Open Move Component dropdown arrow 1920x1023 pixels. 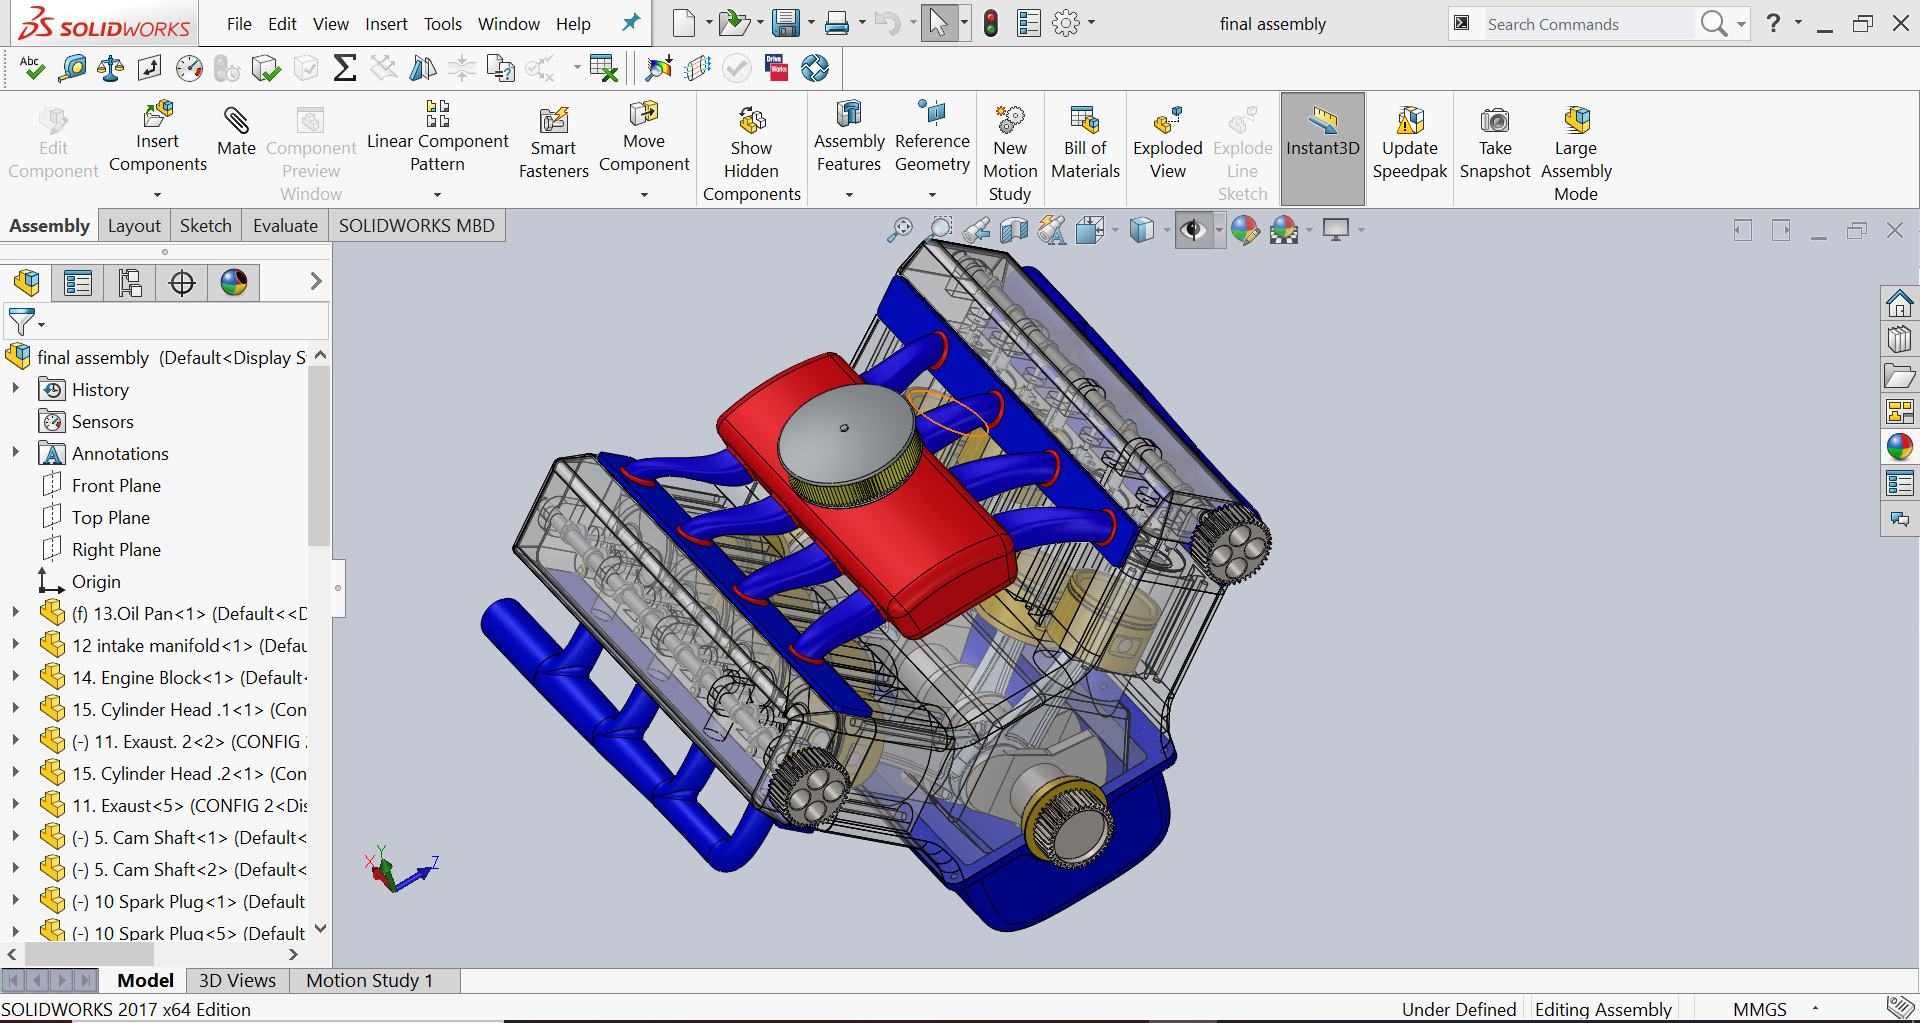point(644,195)
